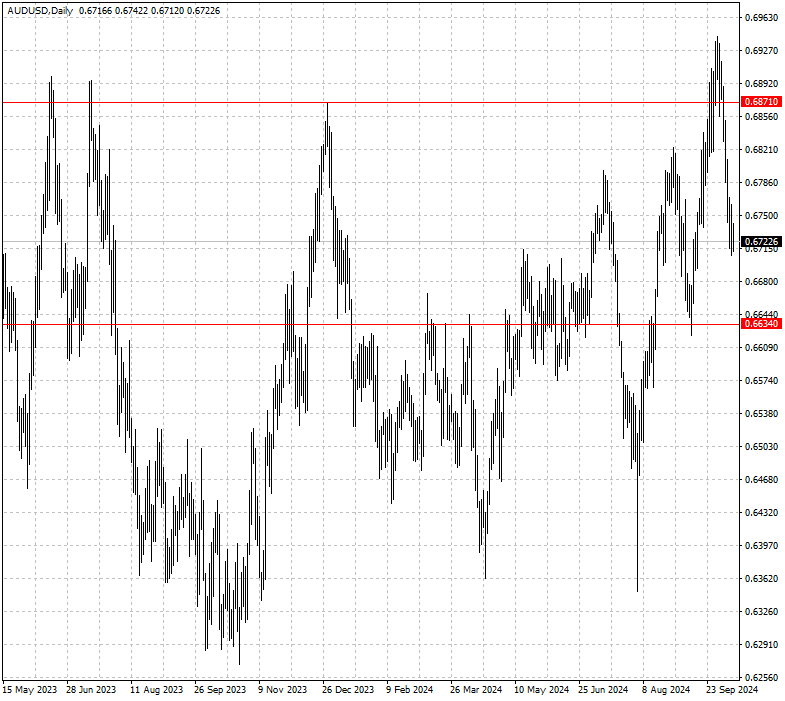This screenshot has width=785, height=701.
Task: Click the 11 Aug 2023 date label
Action: click(x=157, y=689)
